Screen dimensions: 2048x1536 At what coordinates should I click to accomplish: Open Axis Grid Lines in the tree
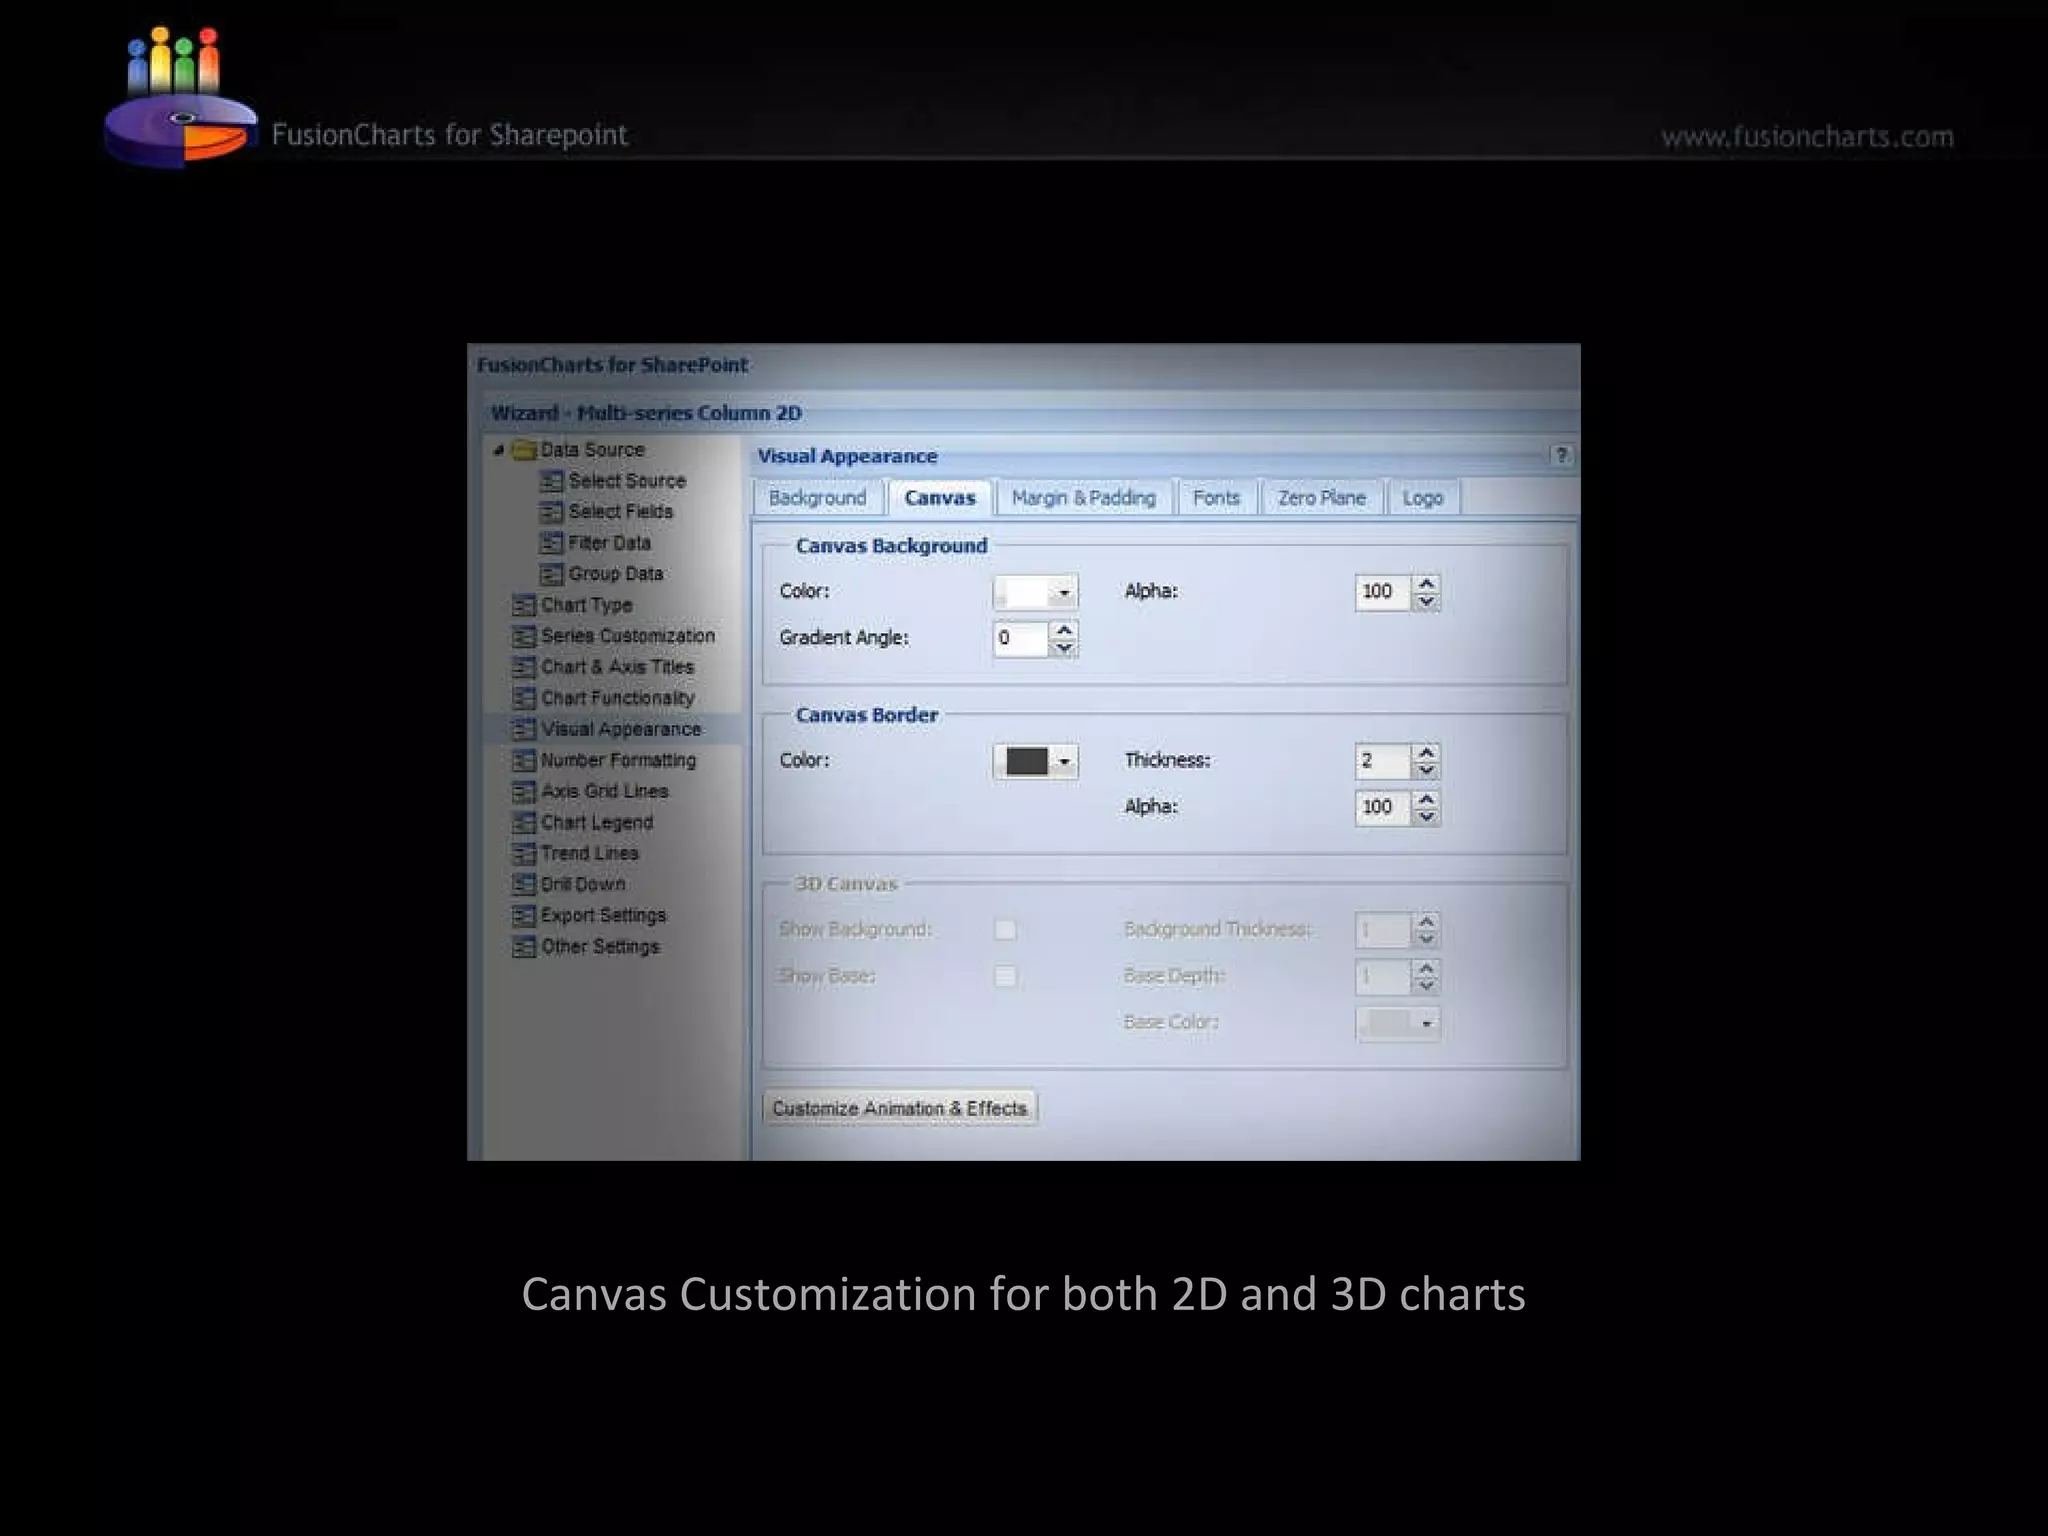604,791
